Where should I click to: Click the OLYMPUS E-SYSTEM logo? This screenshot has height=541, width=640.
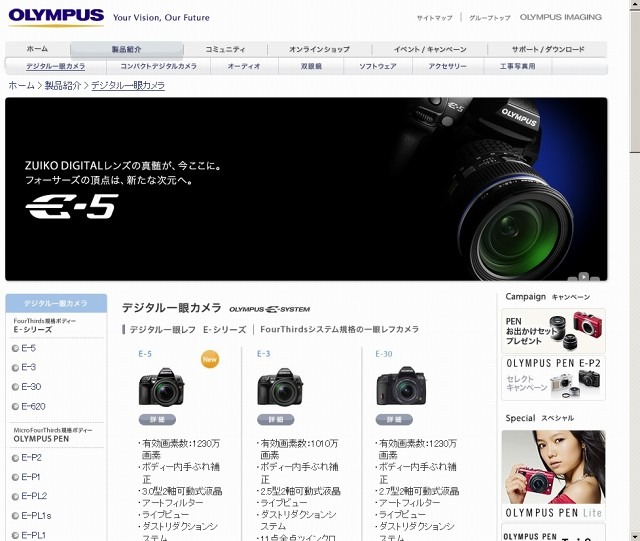[269, 309]
